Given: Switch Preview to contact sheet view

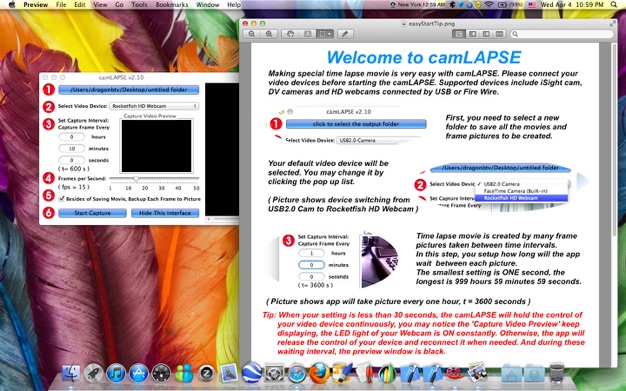Looking at the screenshot, I should [x=499, y=34].
